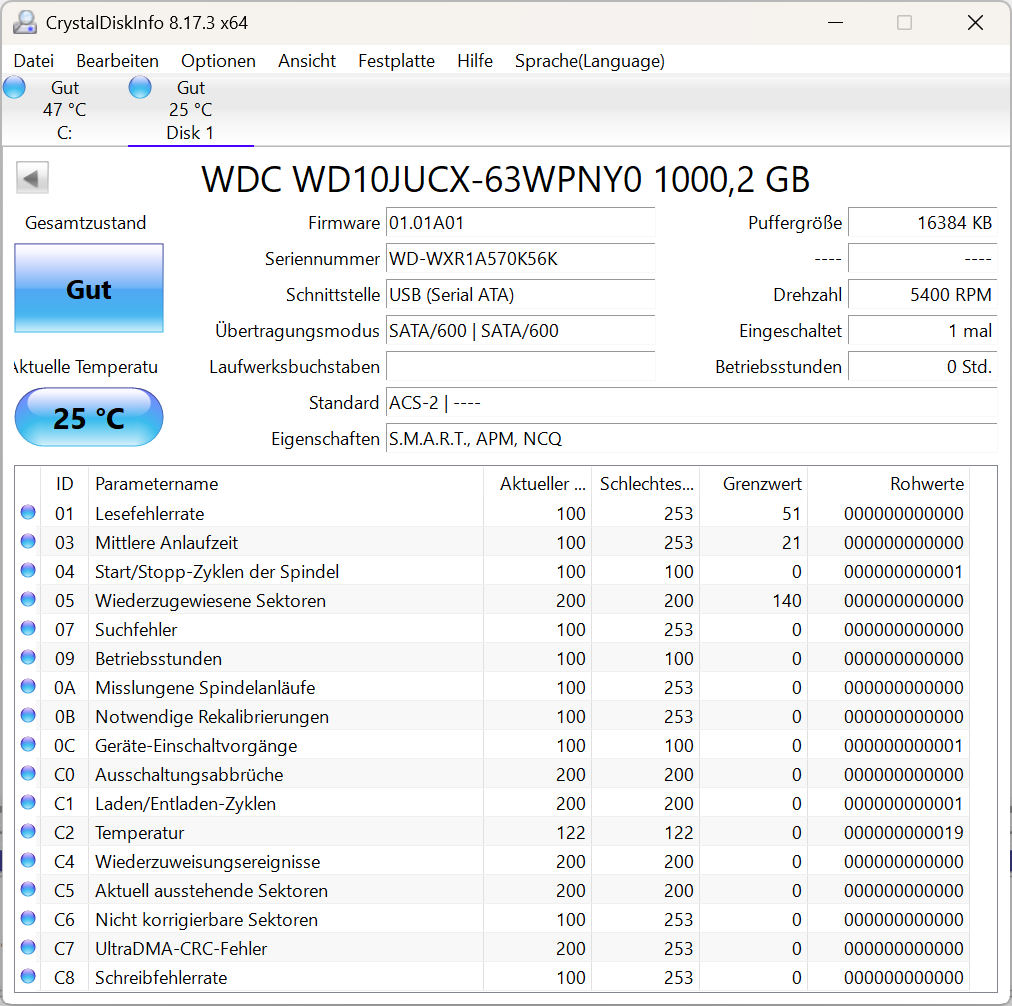Click the blue status orb for drive C:

click(x=14, y=87)
